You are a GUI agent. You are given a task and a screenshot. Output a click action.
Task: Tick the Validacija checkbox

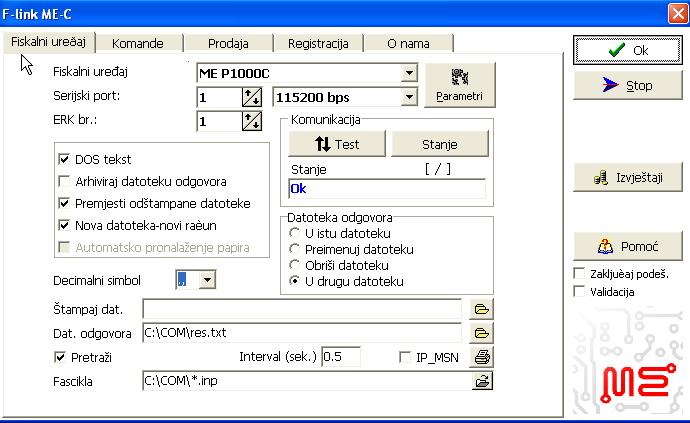tap(579, 292)
